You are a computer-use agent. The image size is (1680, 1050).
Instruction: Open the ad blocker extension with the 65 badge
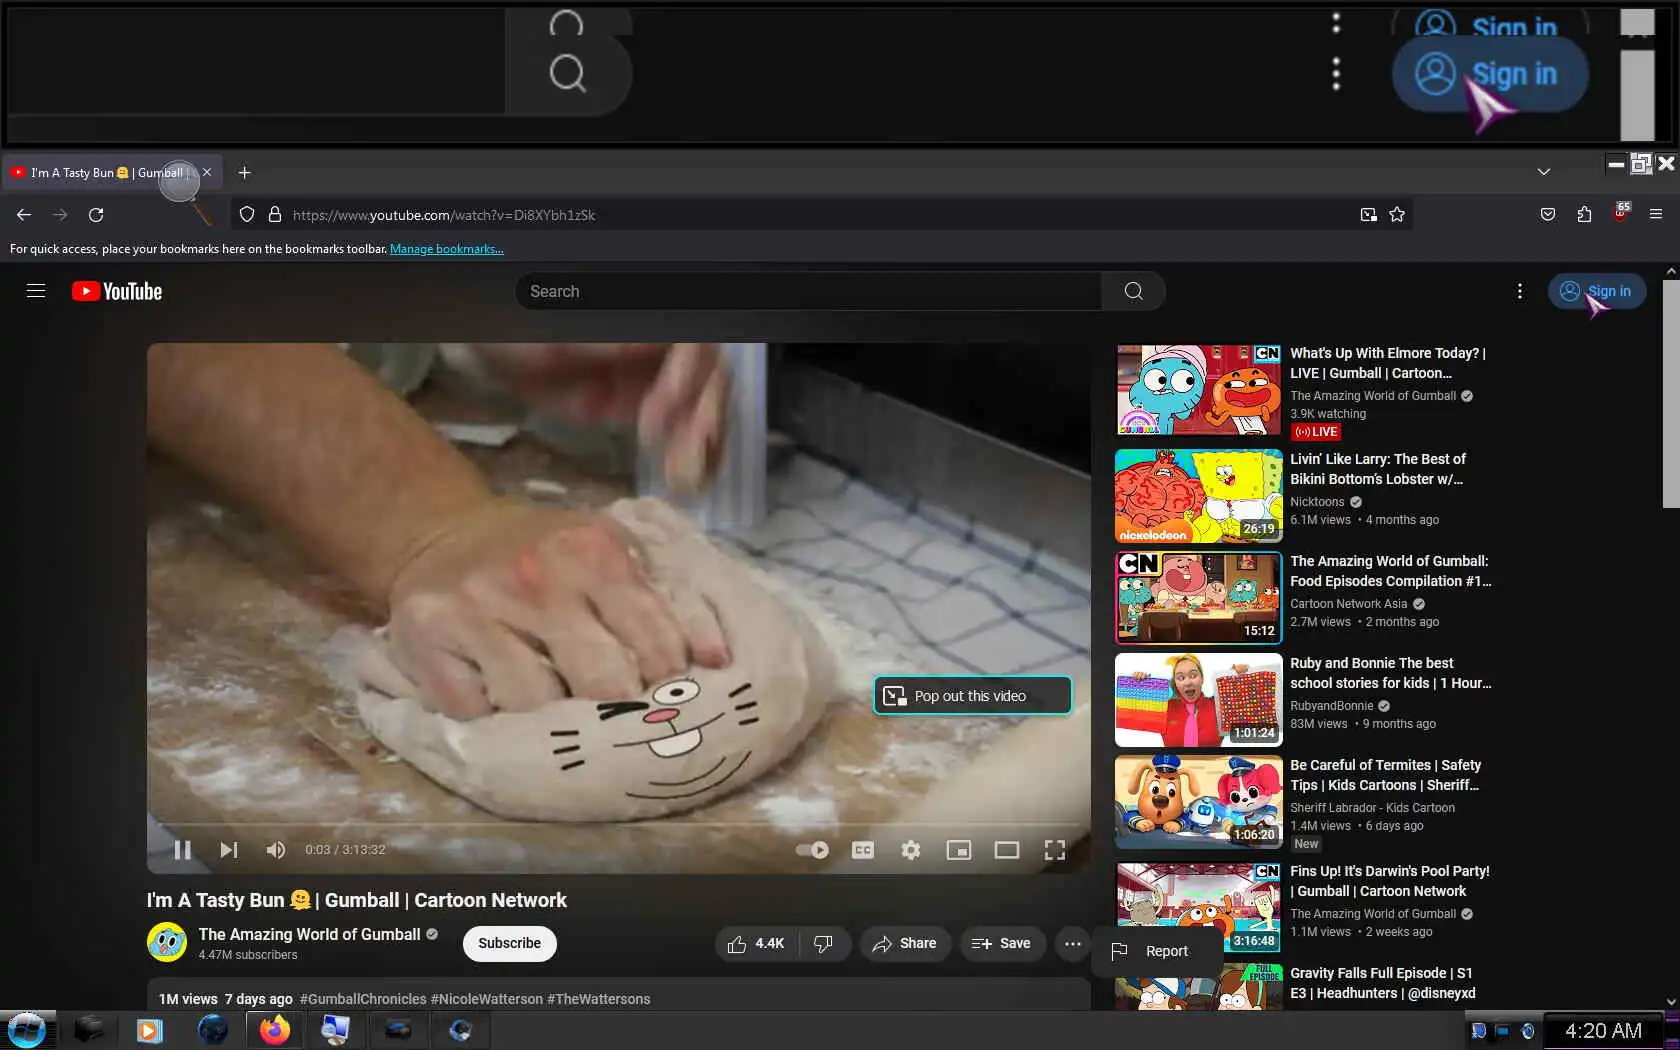pos(1621,212)
